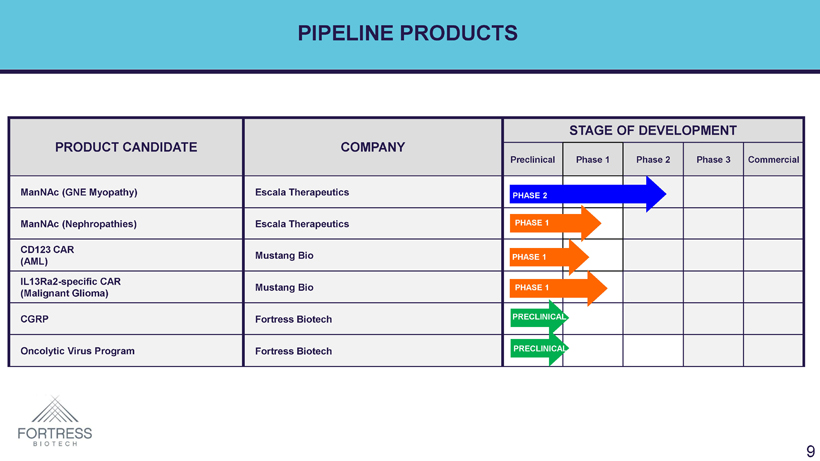The width and height of the screenshot is (820, 461).
Task: Click the green Preclinical arrow for CGRP
Action: pyautogui.click(x=538, y=318)
